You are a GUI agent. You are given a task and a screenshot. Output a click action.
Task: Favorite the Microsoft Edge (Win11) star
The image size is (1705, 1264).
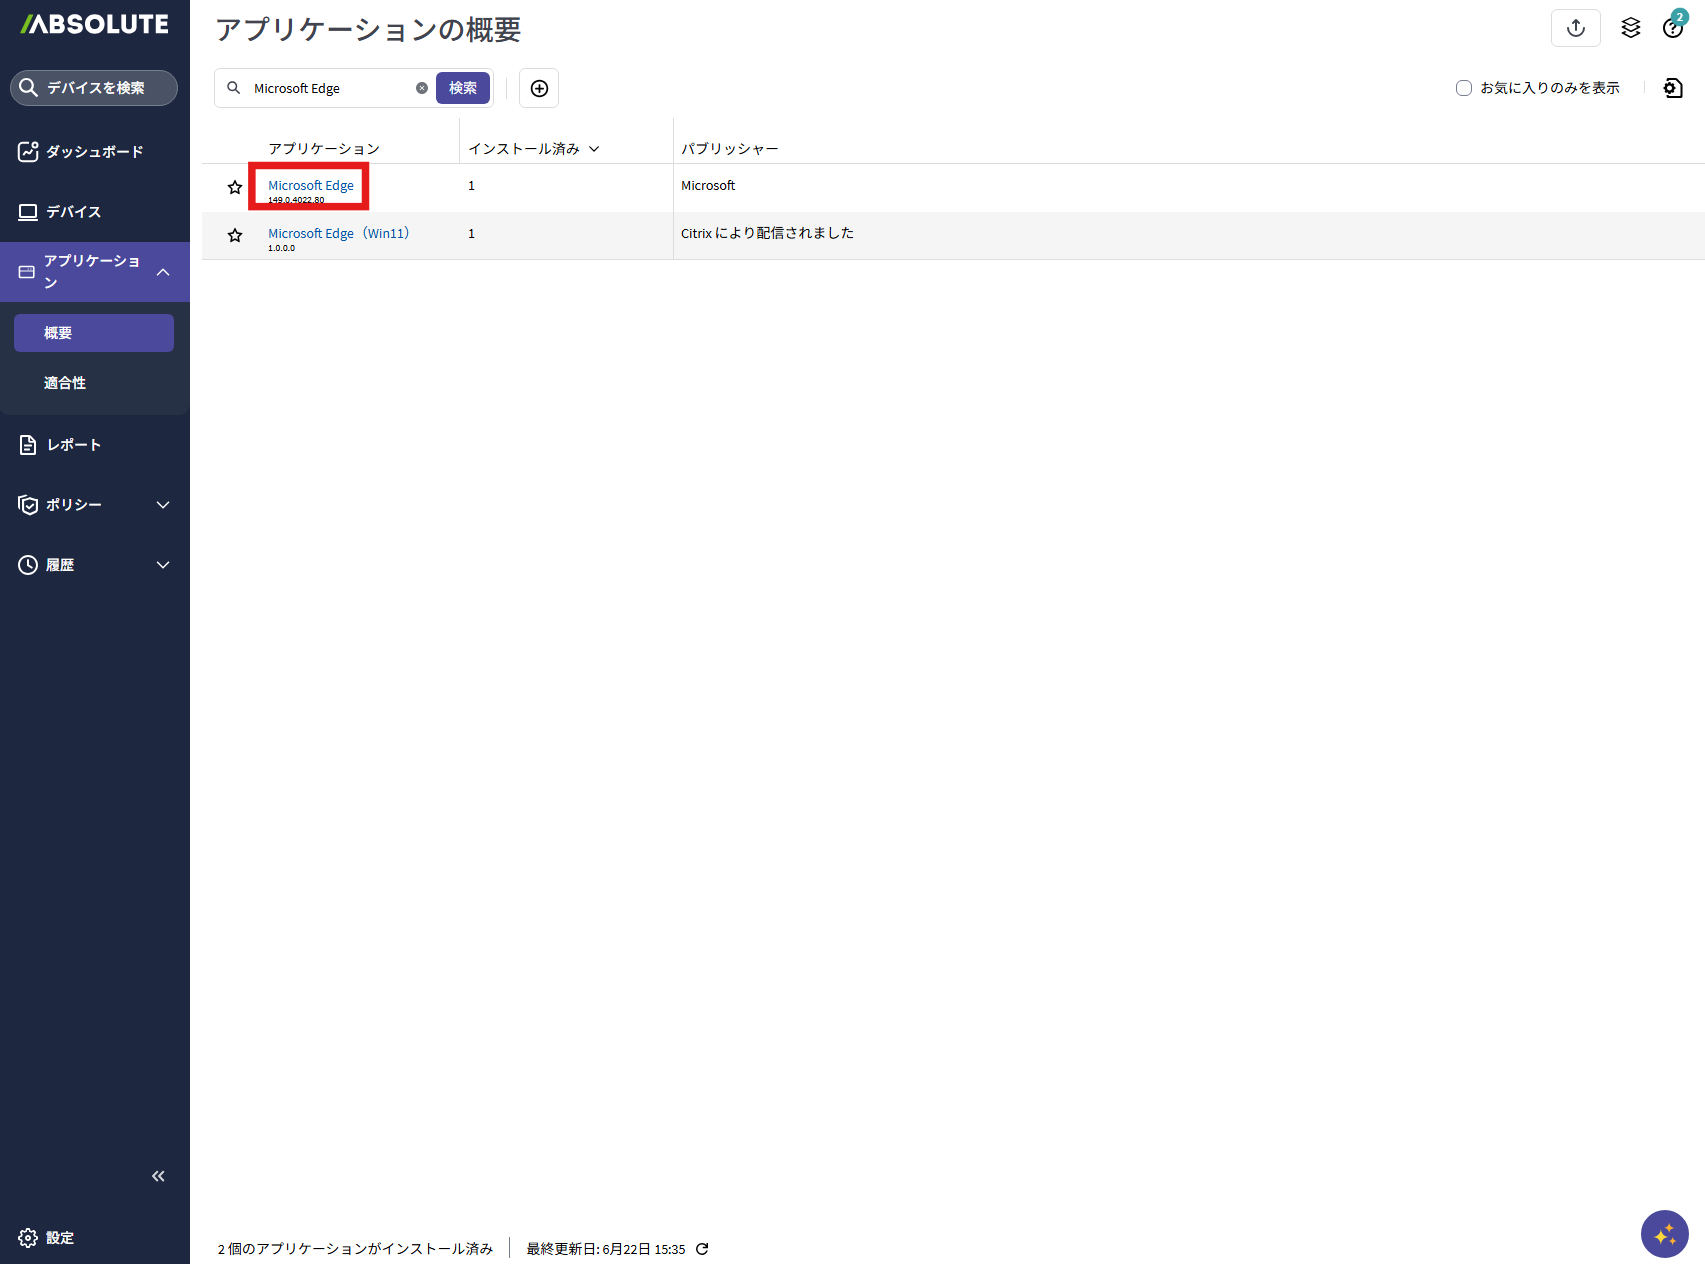click(235, 235)
